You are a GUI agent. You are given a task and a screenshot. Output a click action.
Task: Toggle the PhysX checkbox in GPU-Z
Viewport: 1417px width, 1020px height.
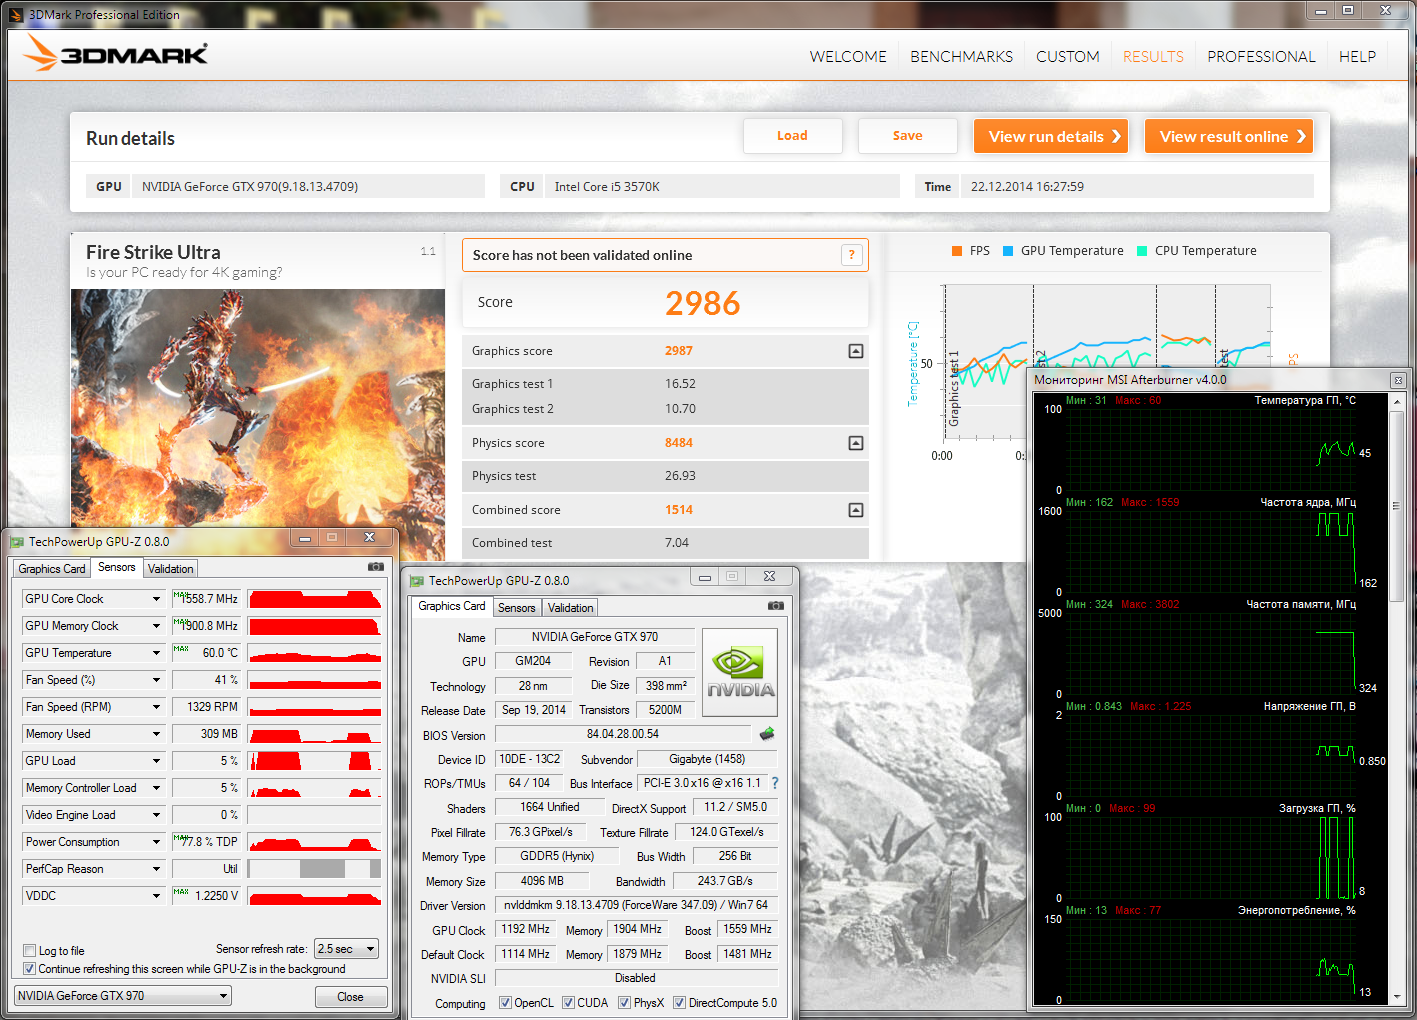pos(624,1003)
